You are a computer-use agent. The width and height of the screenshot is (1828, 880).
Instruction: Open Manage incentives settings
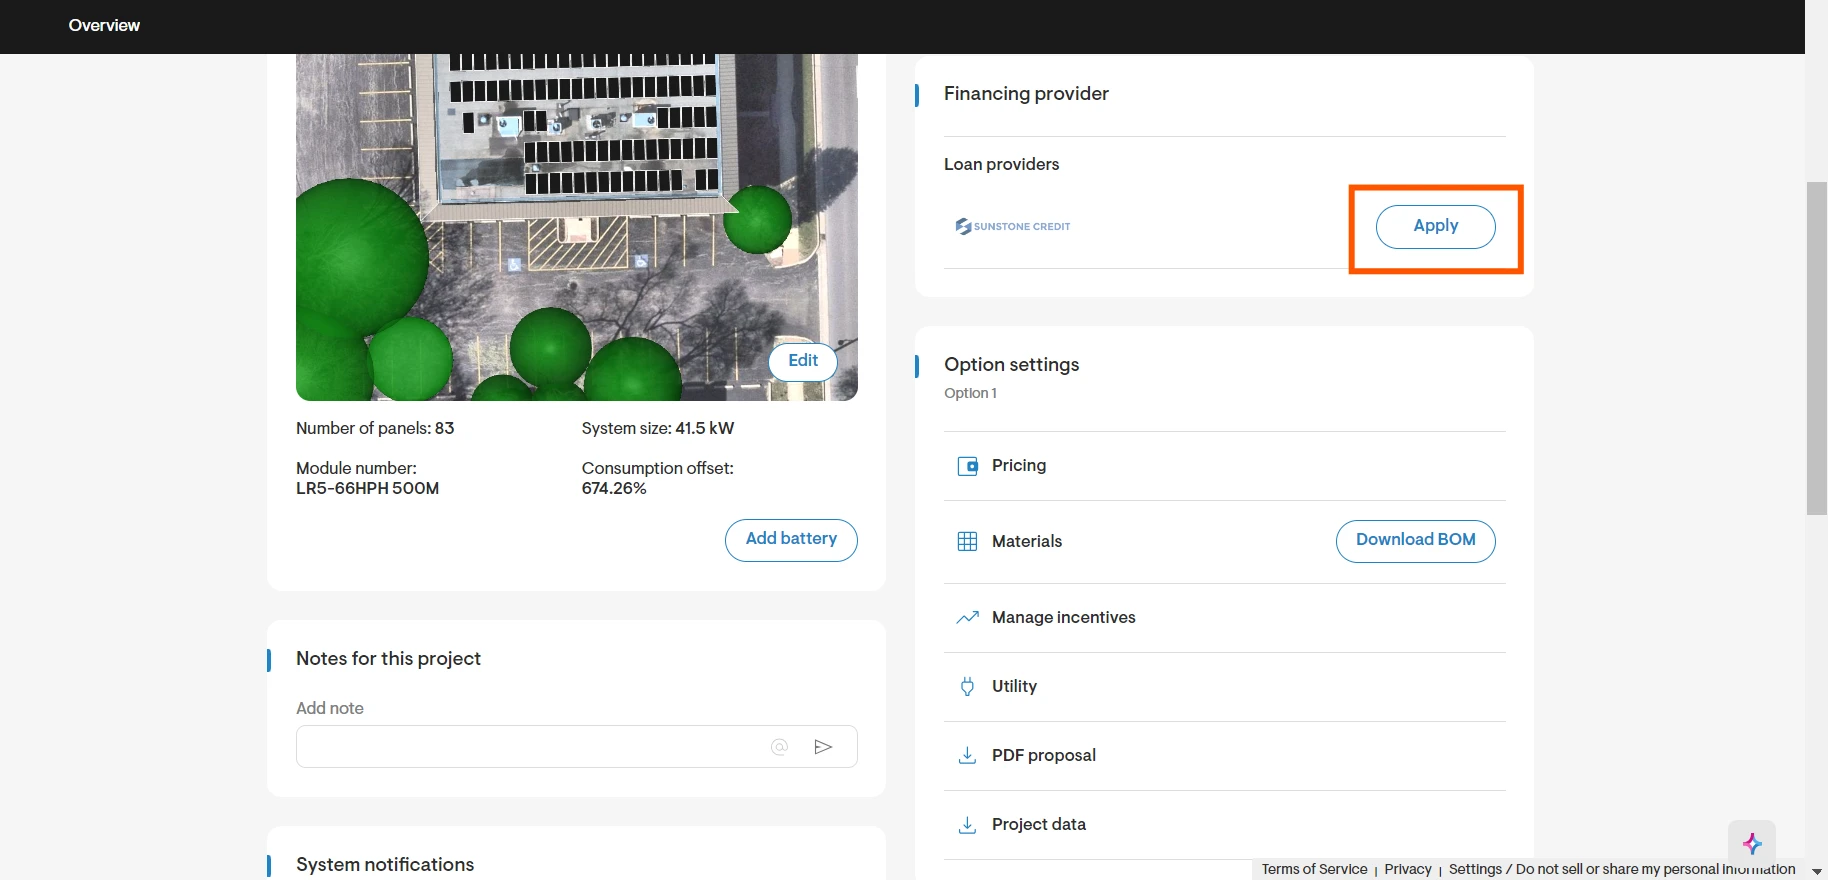[x=1225, y=618]
